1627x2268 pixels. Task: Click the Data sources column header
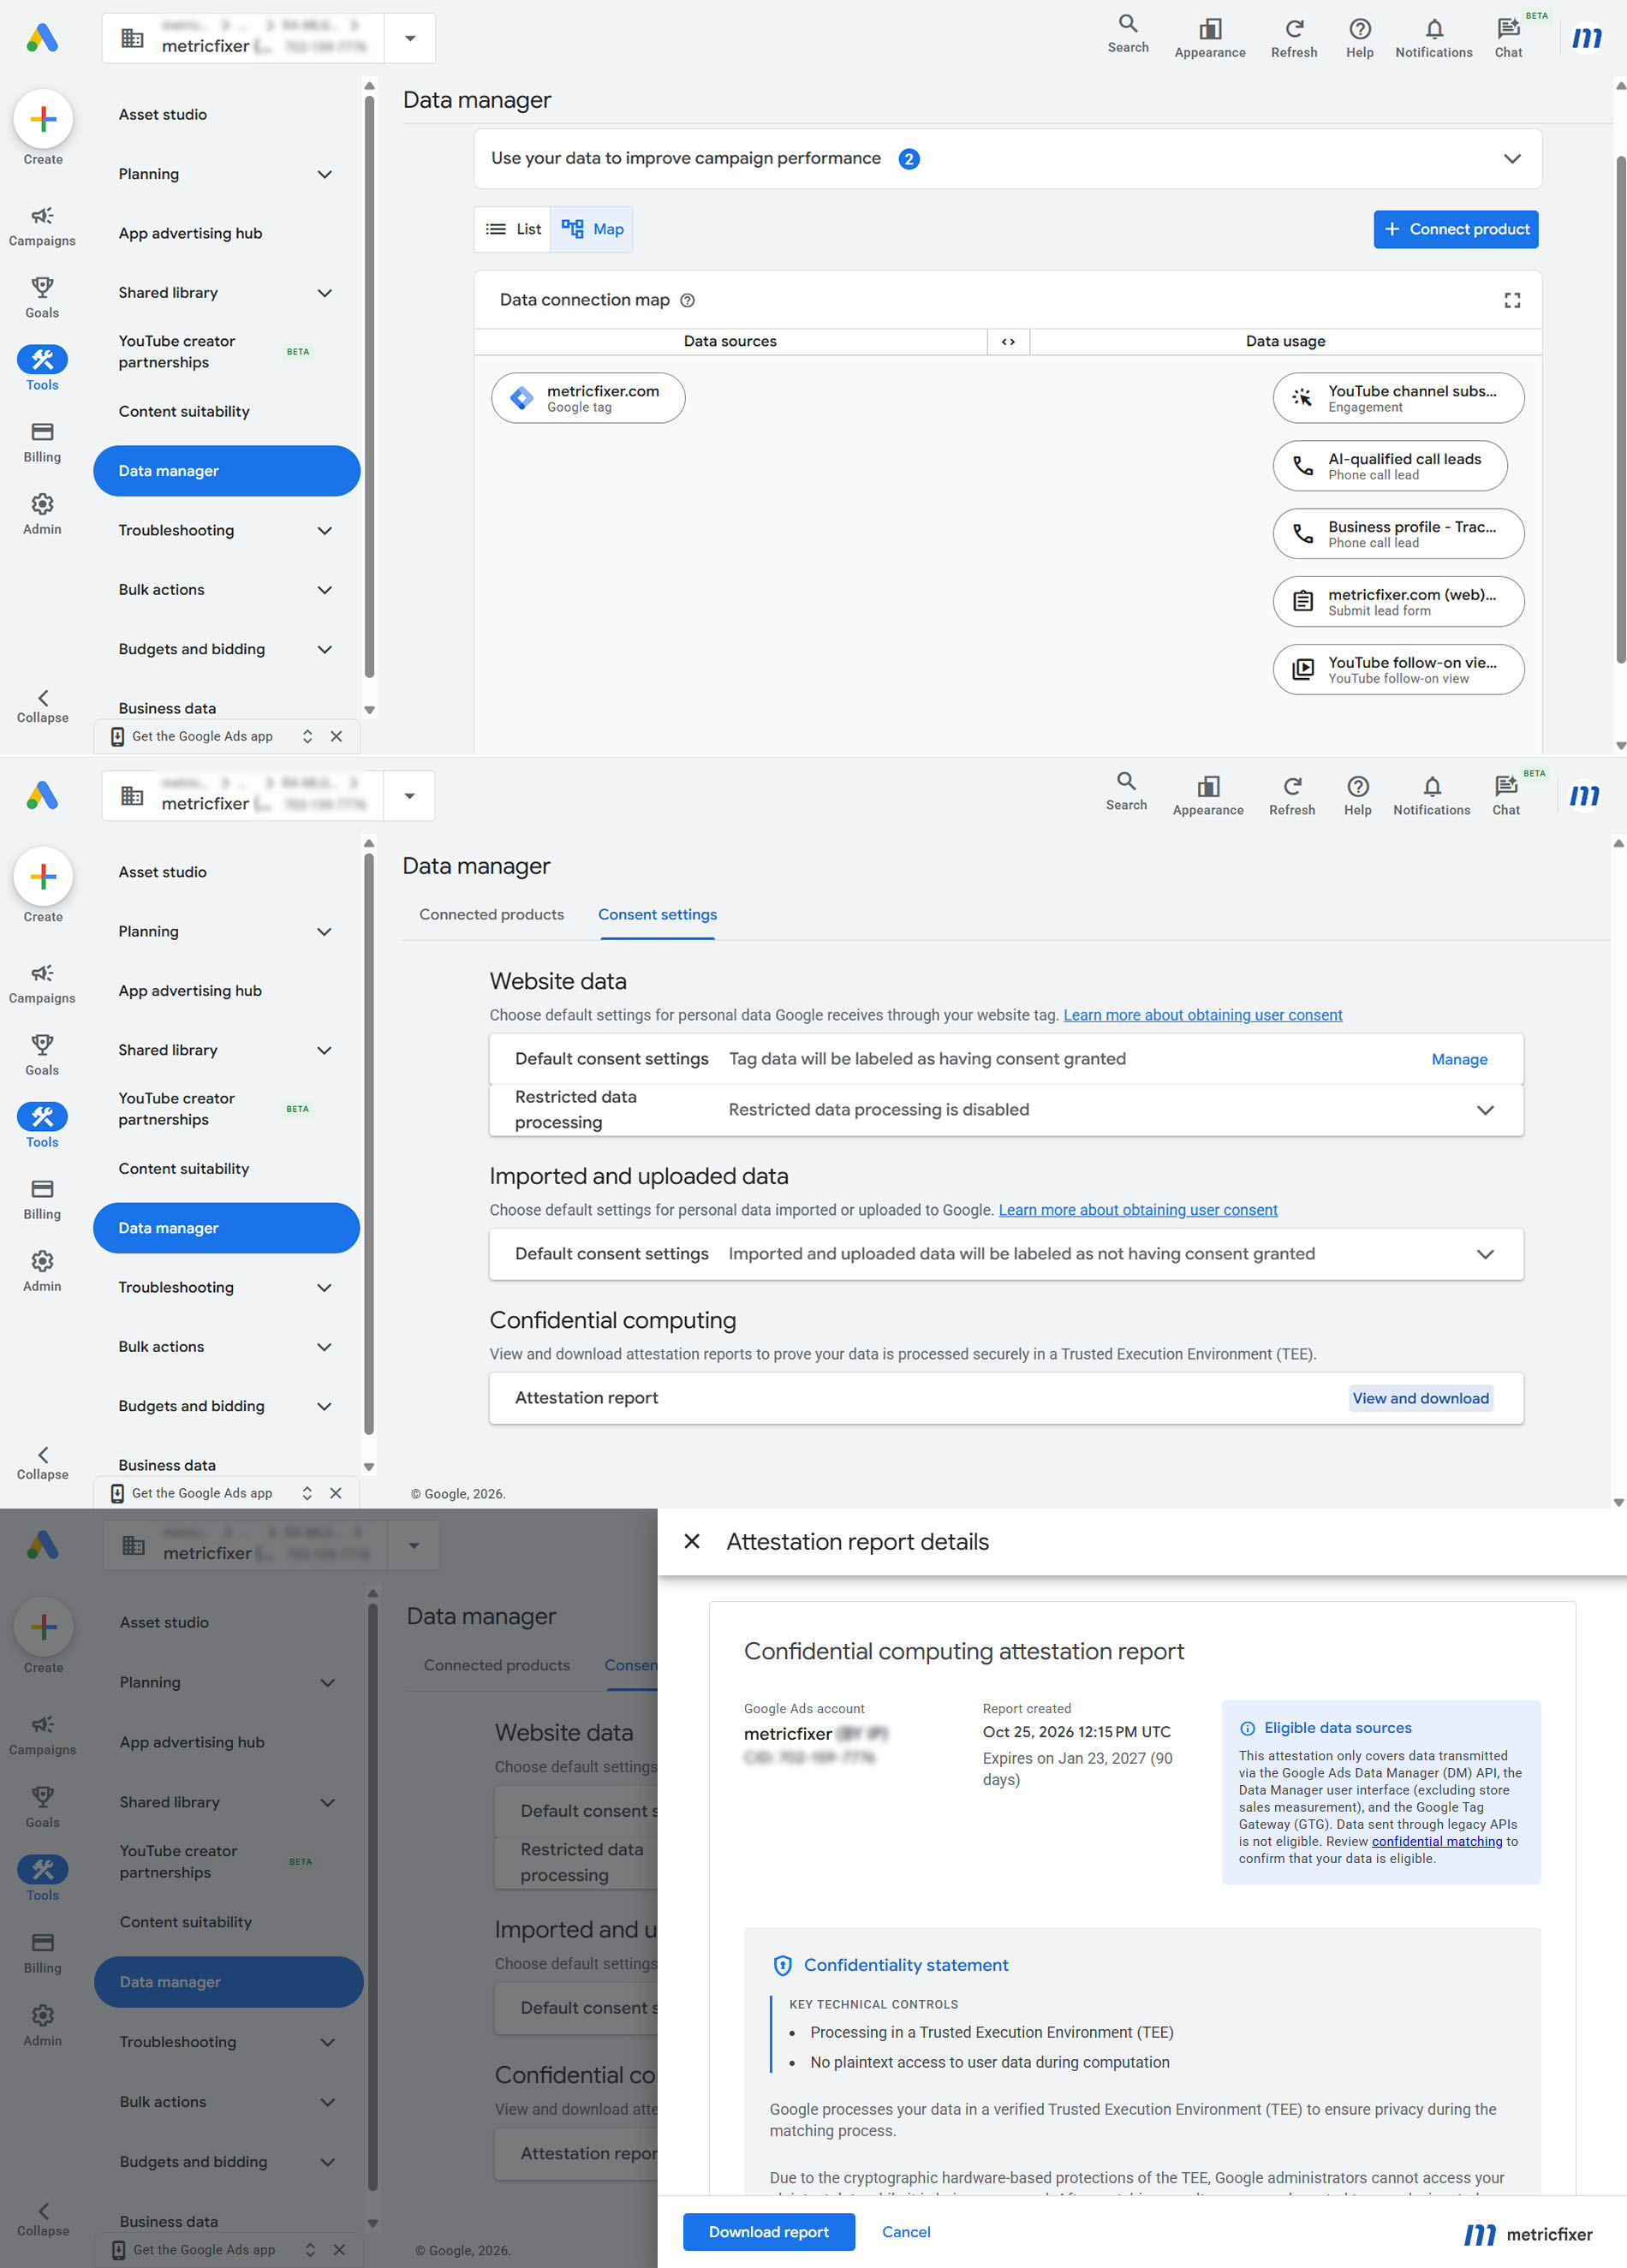click(730, 342)
